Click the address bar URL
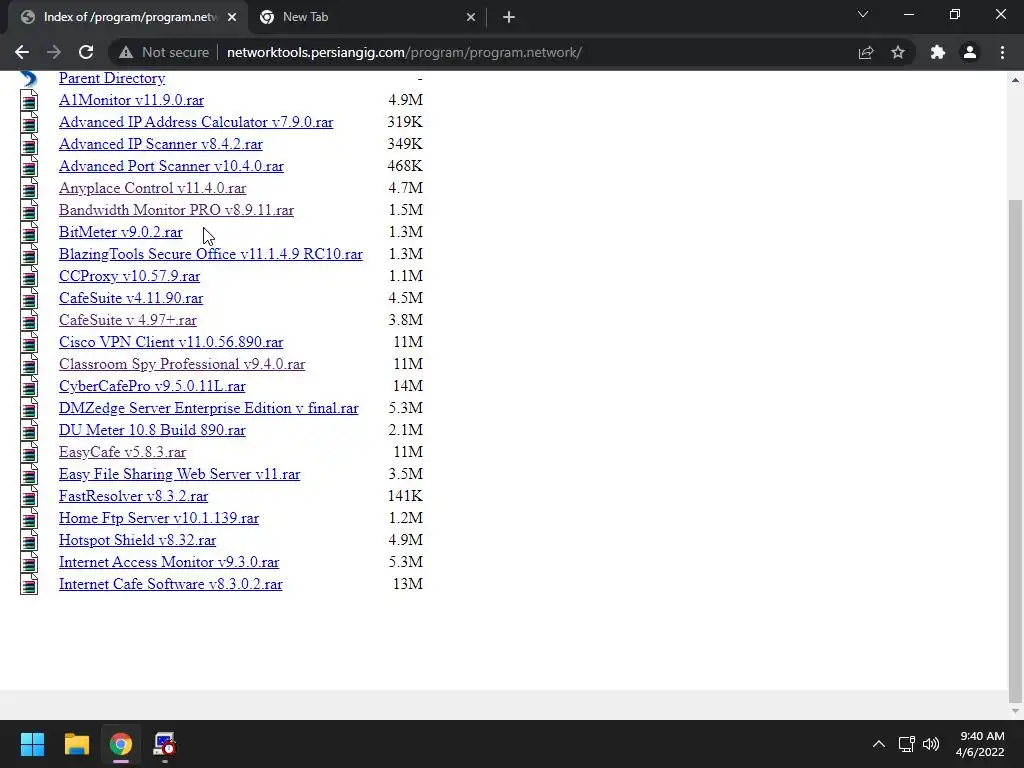Image resolution: width=1024 pixels, height=768 pixels. [404, 52]
